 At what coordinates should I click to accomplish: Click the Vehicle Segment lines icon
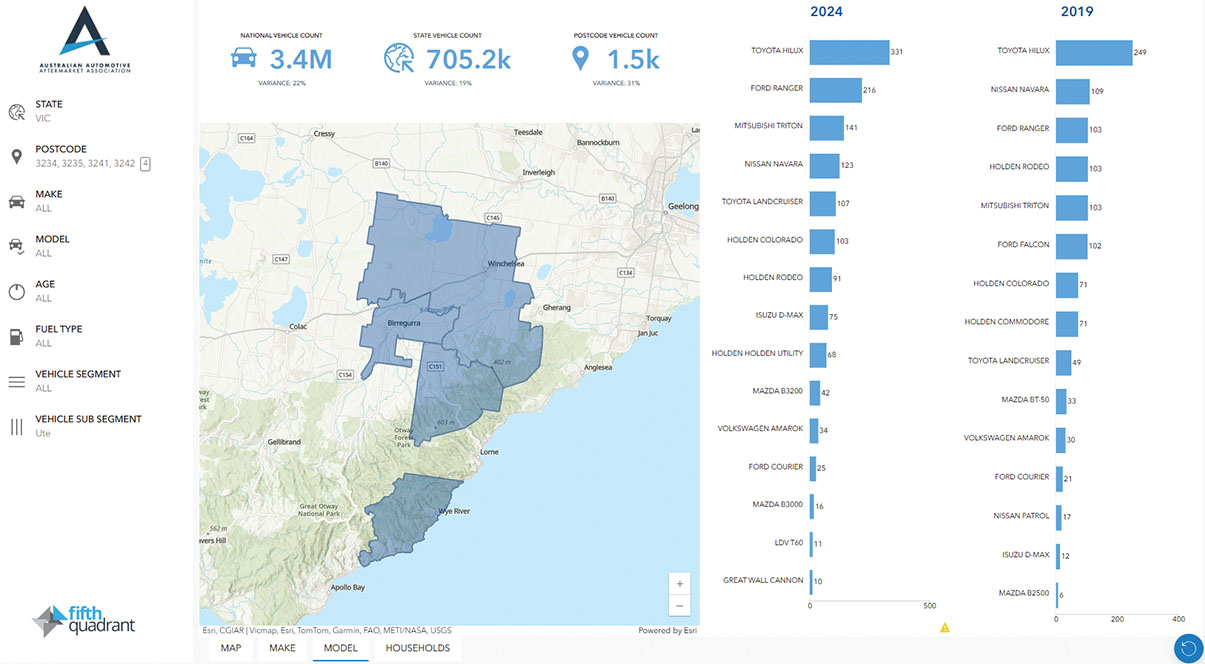click(16, 382)
